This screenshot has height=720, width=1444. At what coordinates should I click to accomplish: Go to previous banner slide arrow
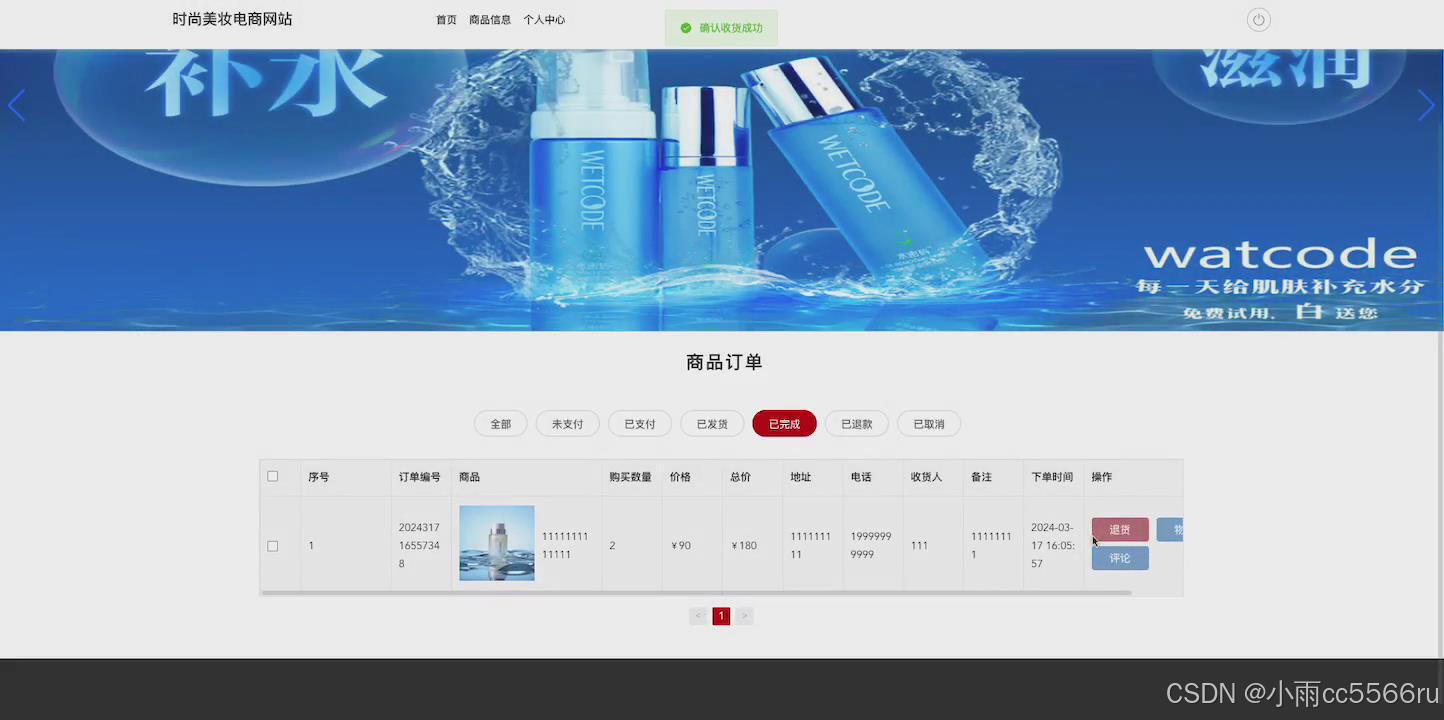[x=16, y=105]
